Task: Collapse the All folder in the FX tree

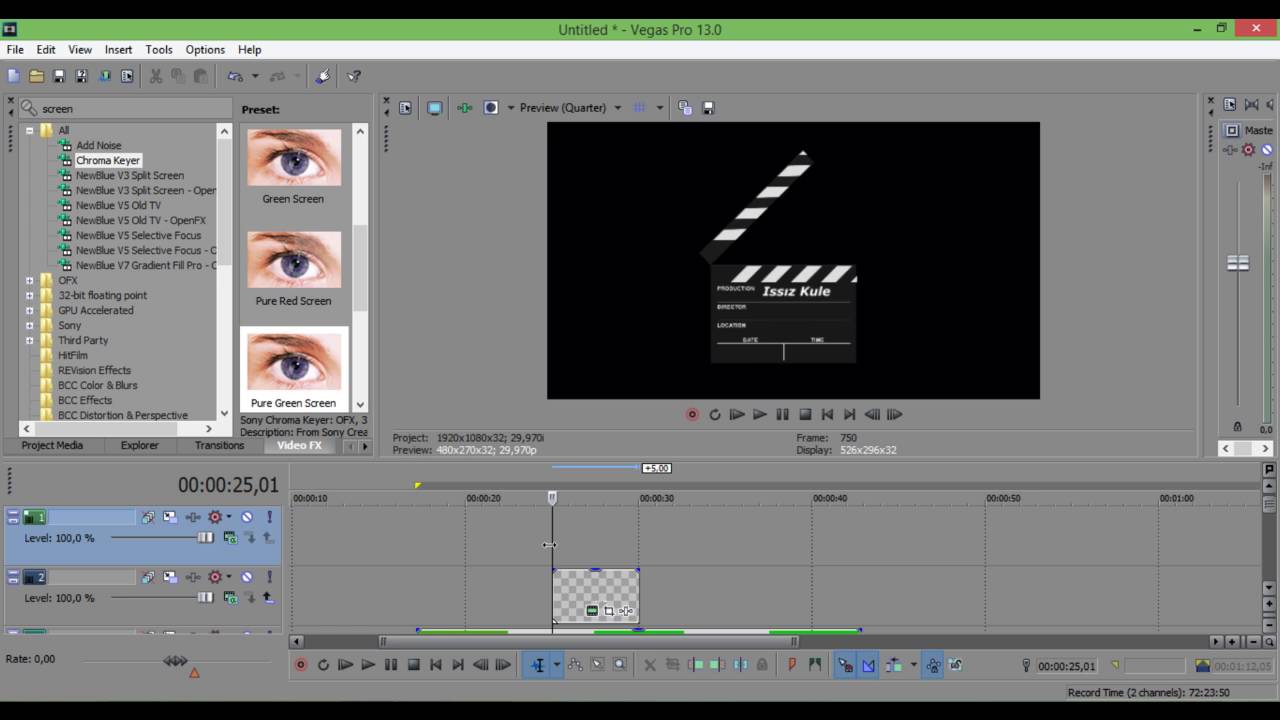Action: pyautogui.click(x=29, y=130)
